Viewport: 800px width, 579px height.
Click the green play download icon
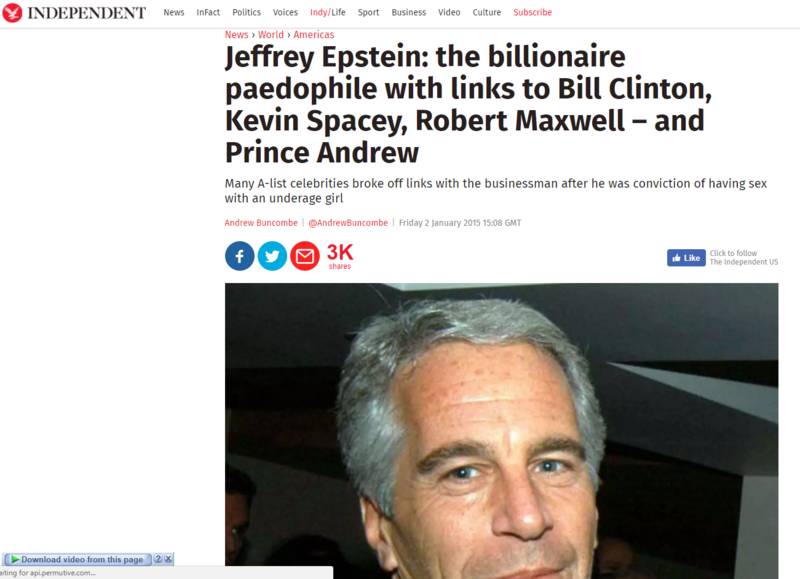[15, 559]
